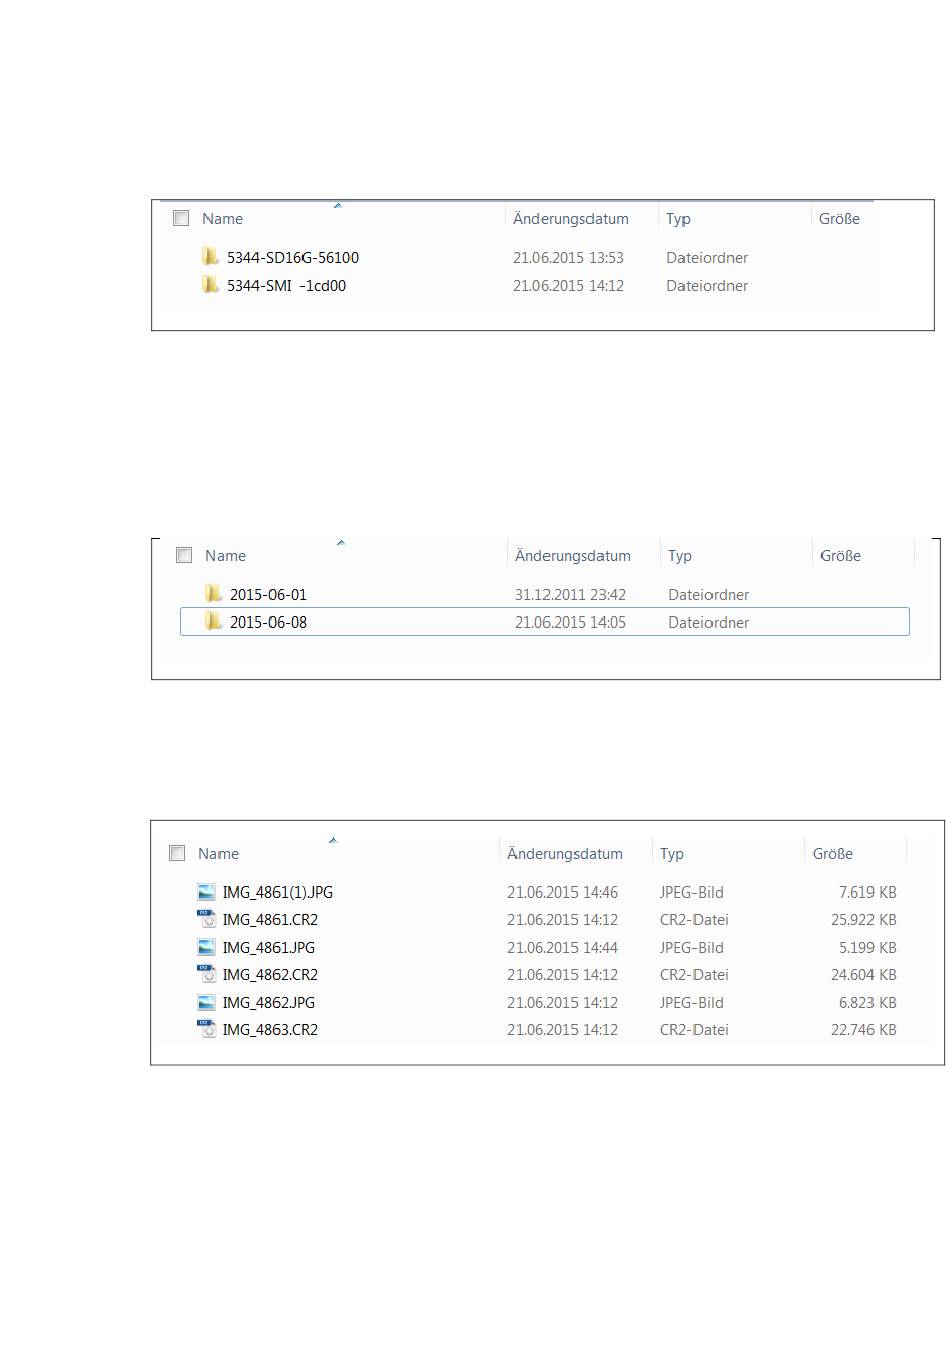
Task: Click the sort arrow above Name in the IMG files list
Action: tap(333, 840)
